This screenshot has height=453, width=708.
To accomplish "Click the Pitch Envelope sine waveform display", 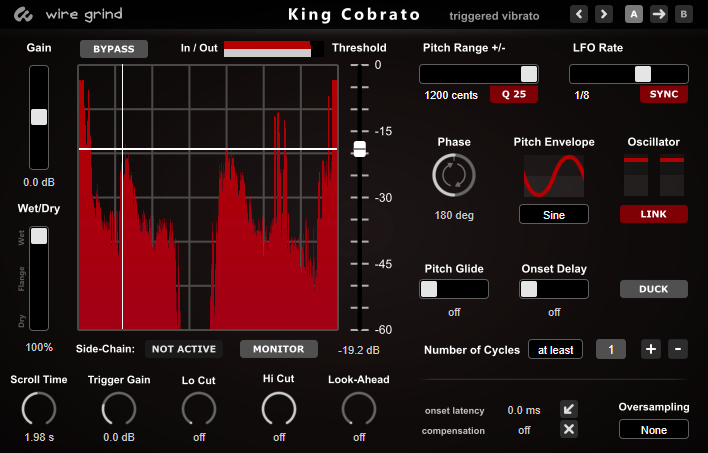I will click(554, 176).
